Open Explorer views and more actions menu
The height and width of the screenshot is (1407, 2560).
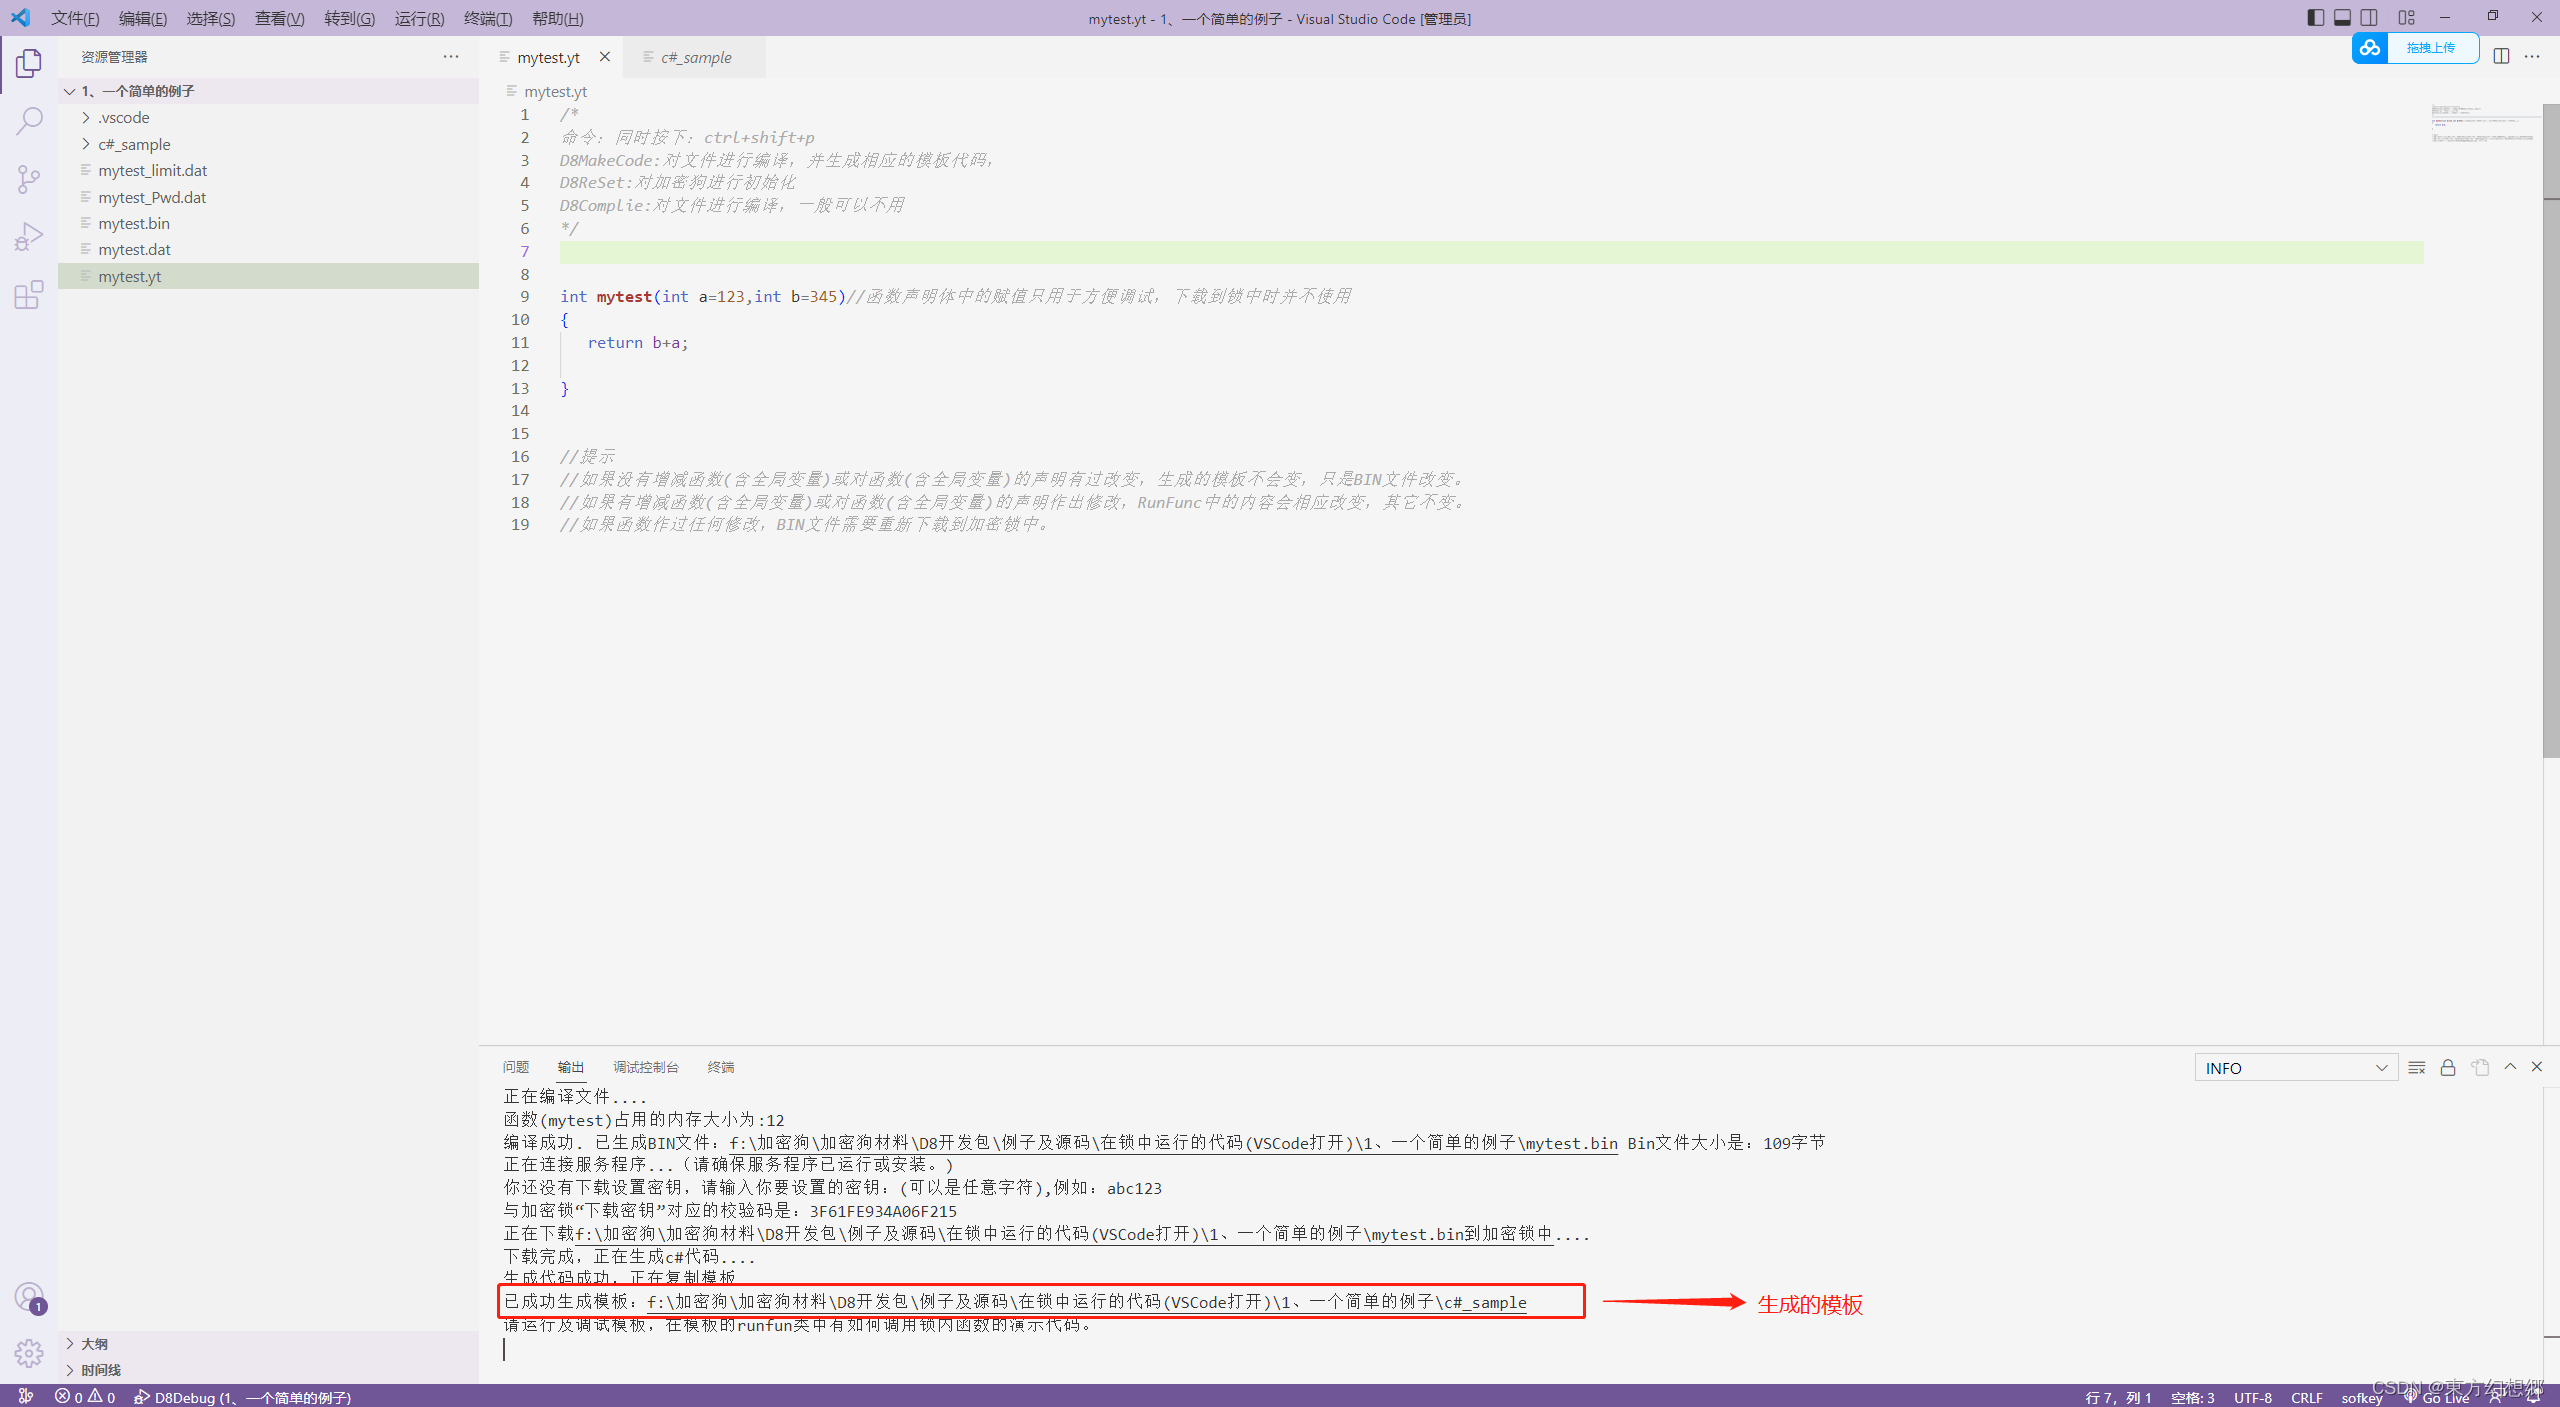[451, 57]
